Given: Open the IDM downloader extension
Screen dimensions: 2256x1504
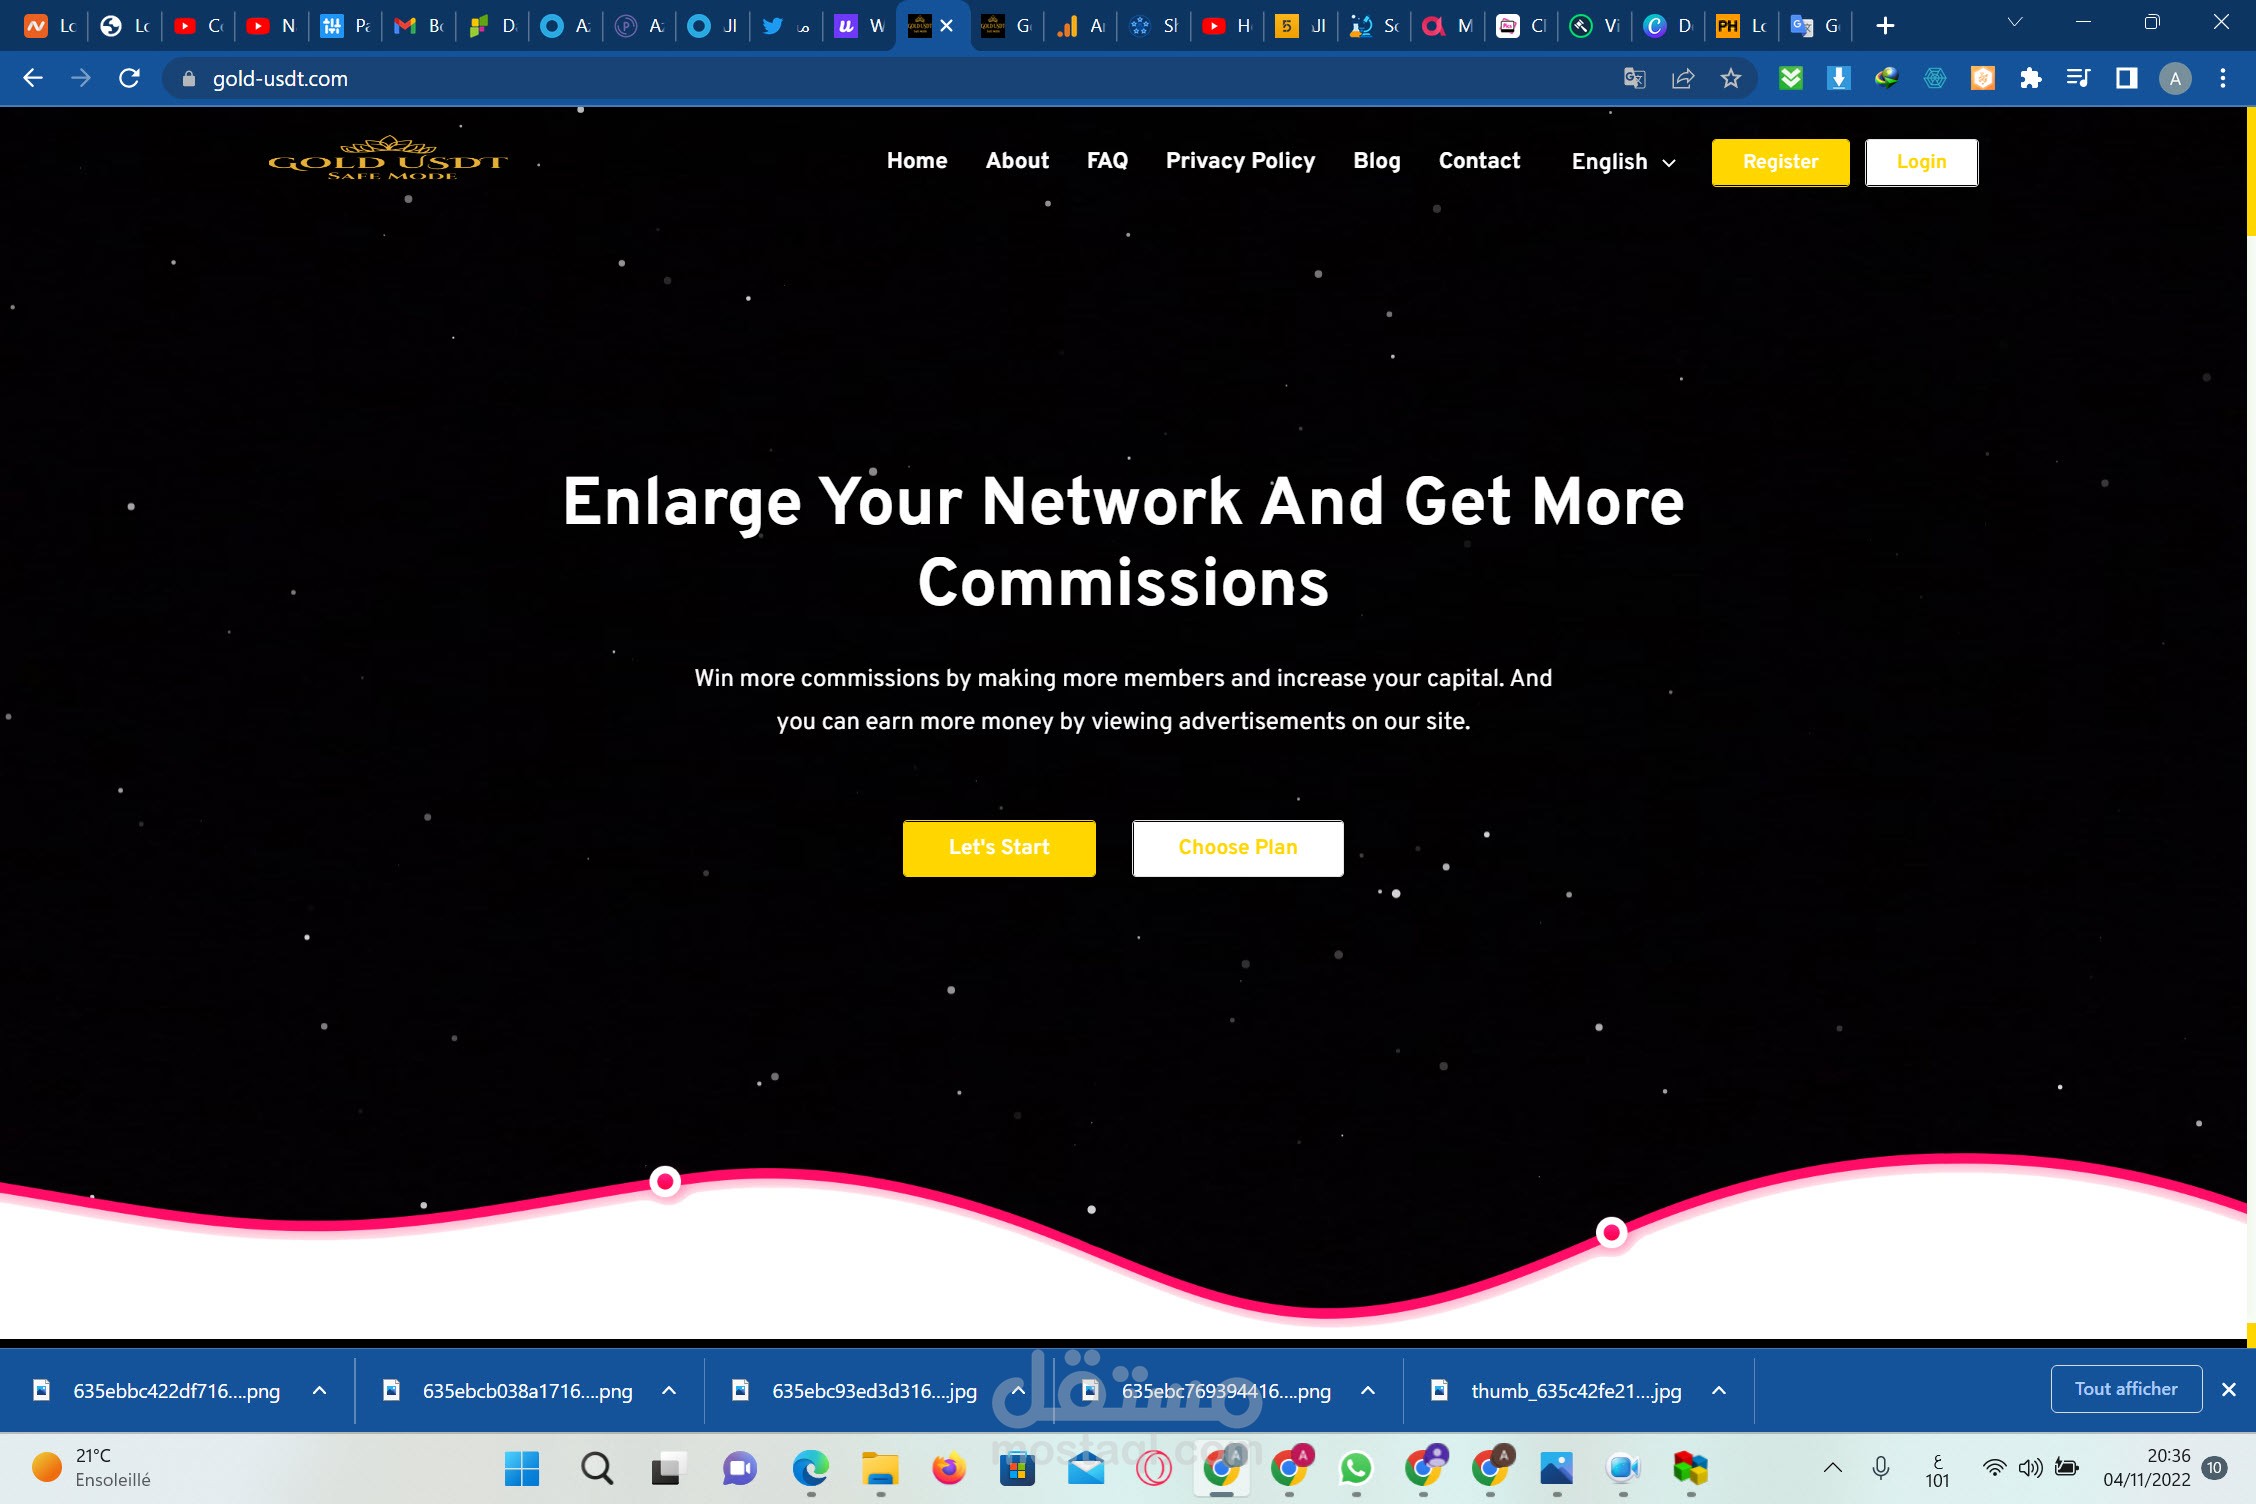Looking at the screenshot, I should (x=1887, y=78).
